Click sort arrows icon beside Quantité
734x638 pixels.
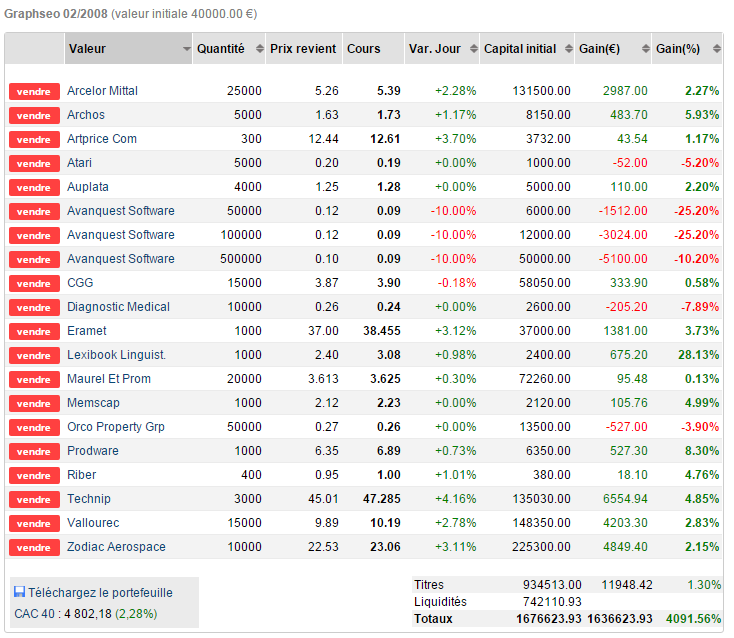click(259, 49)
